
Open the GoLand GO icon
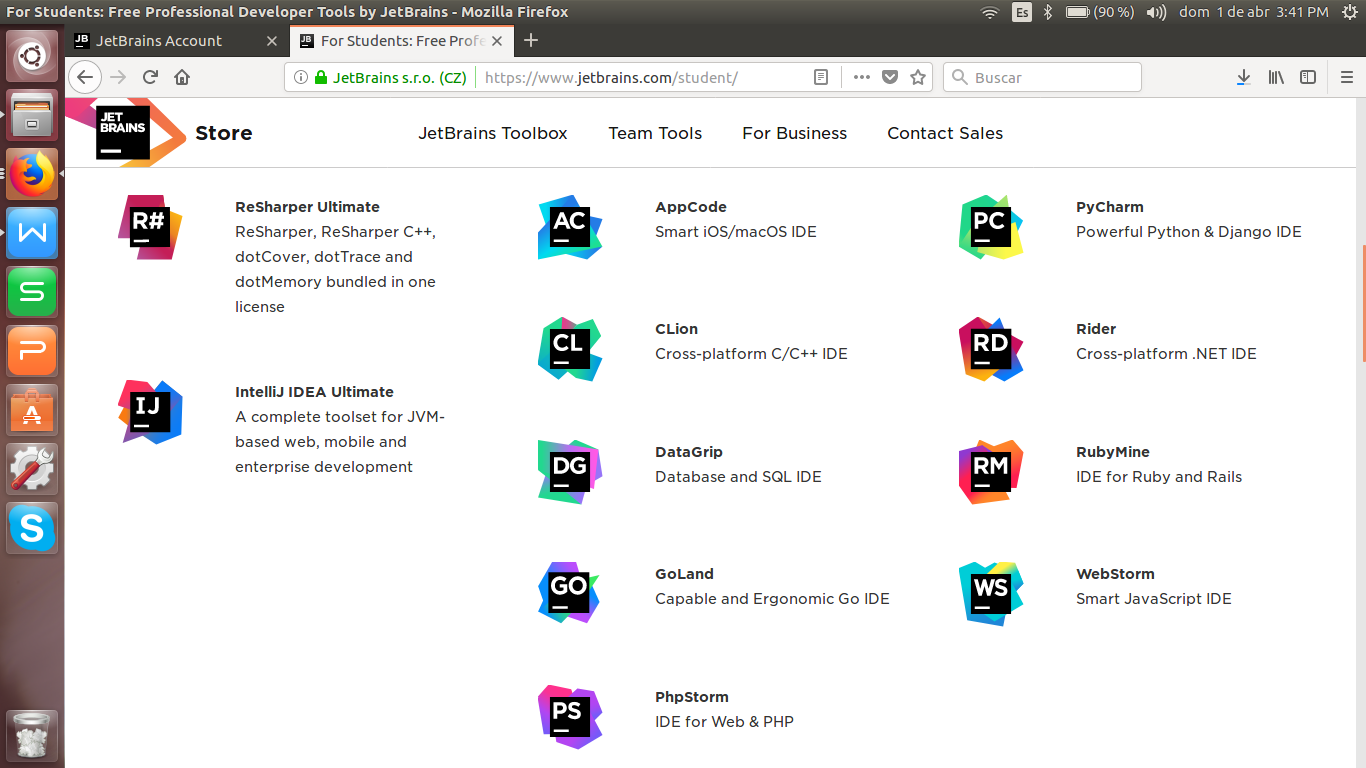tap(570, 594)
